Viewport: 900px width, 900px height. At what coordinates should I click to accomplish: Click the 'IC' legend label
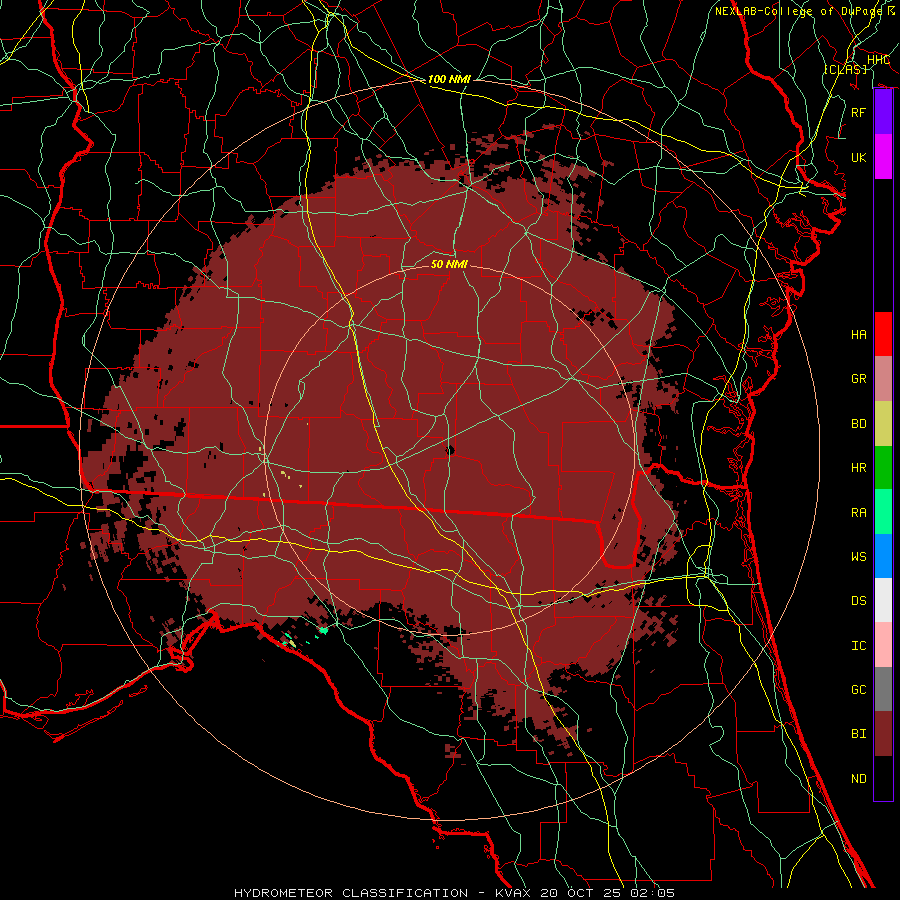[x=859, y=646]
